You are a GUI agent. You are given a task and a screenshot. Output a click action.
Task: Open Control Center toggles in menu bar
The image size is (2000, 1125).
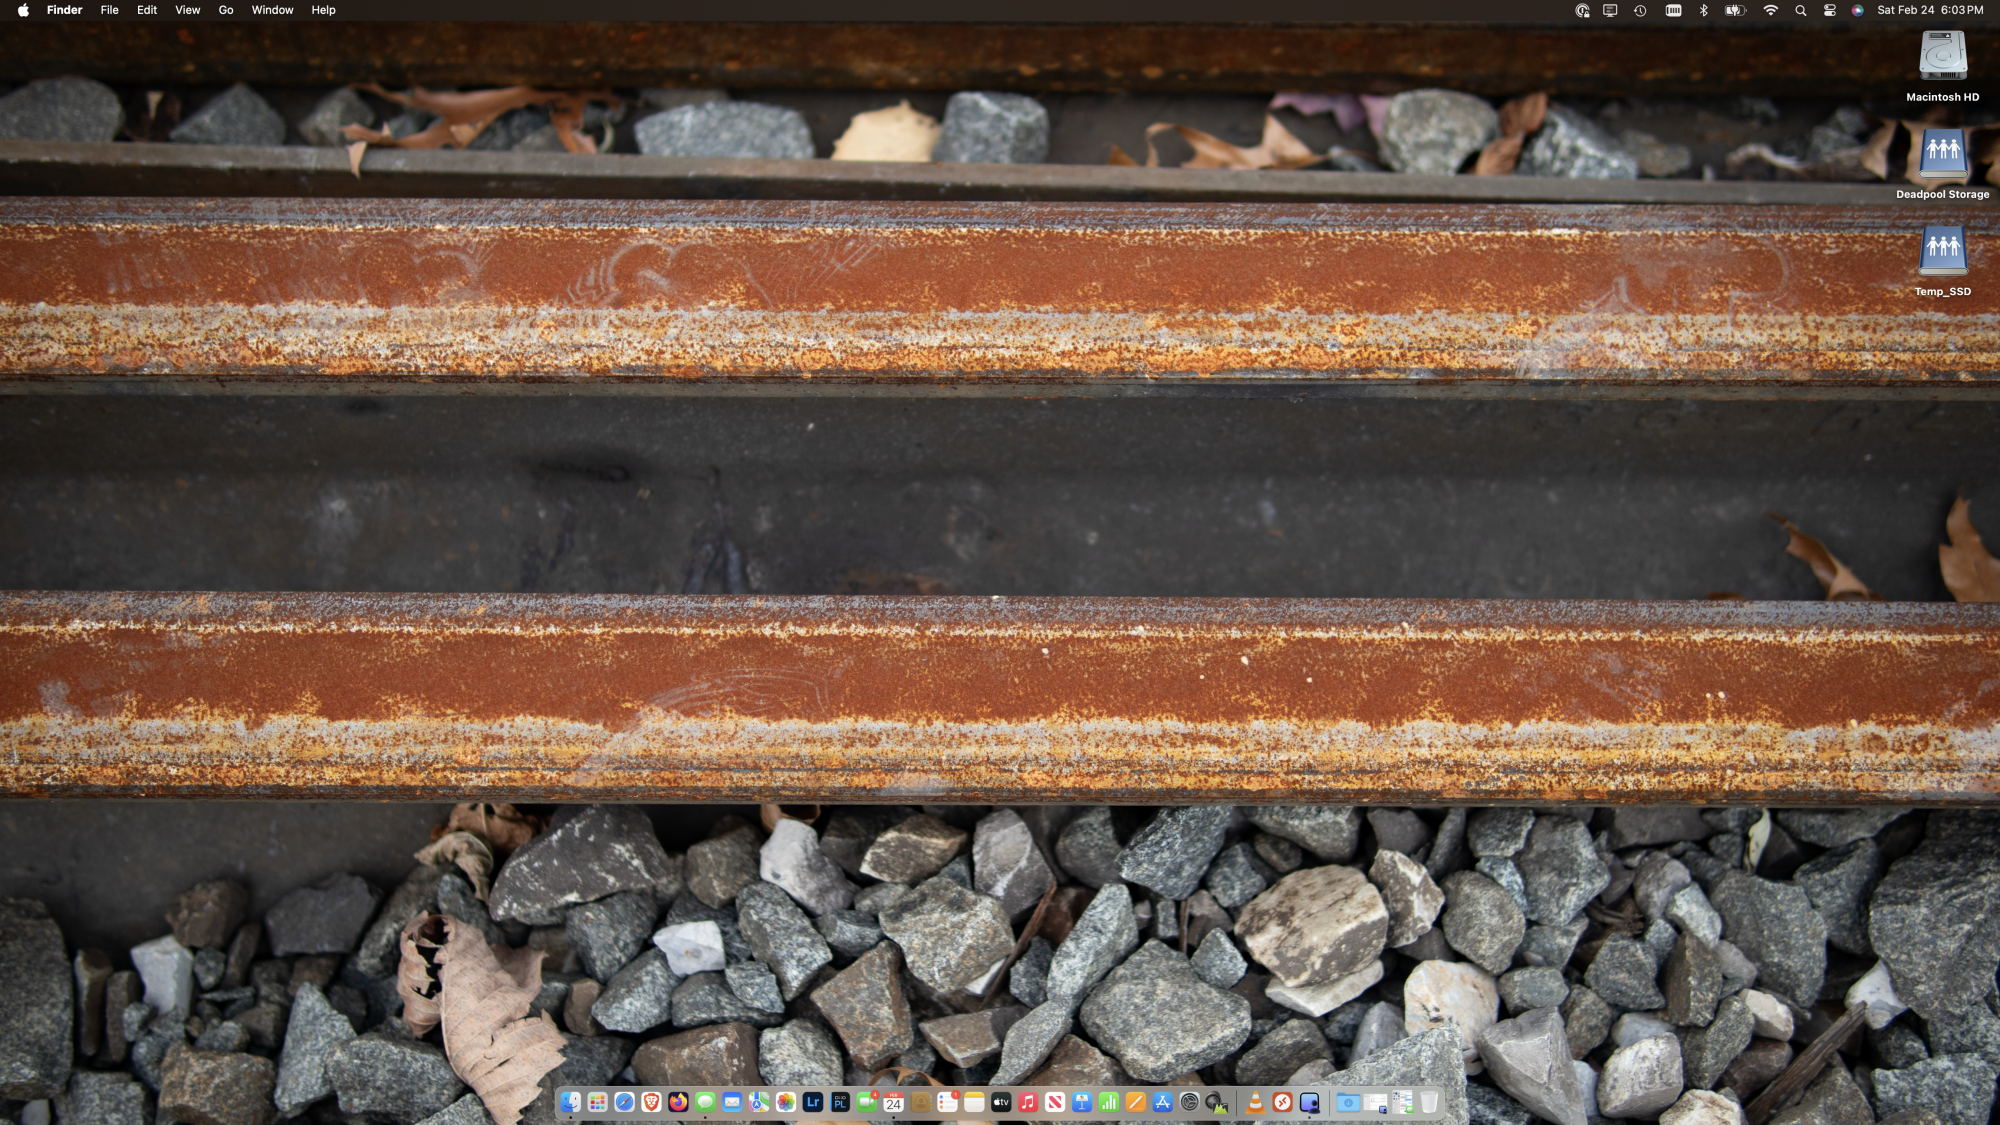point(1829,10)
